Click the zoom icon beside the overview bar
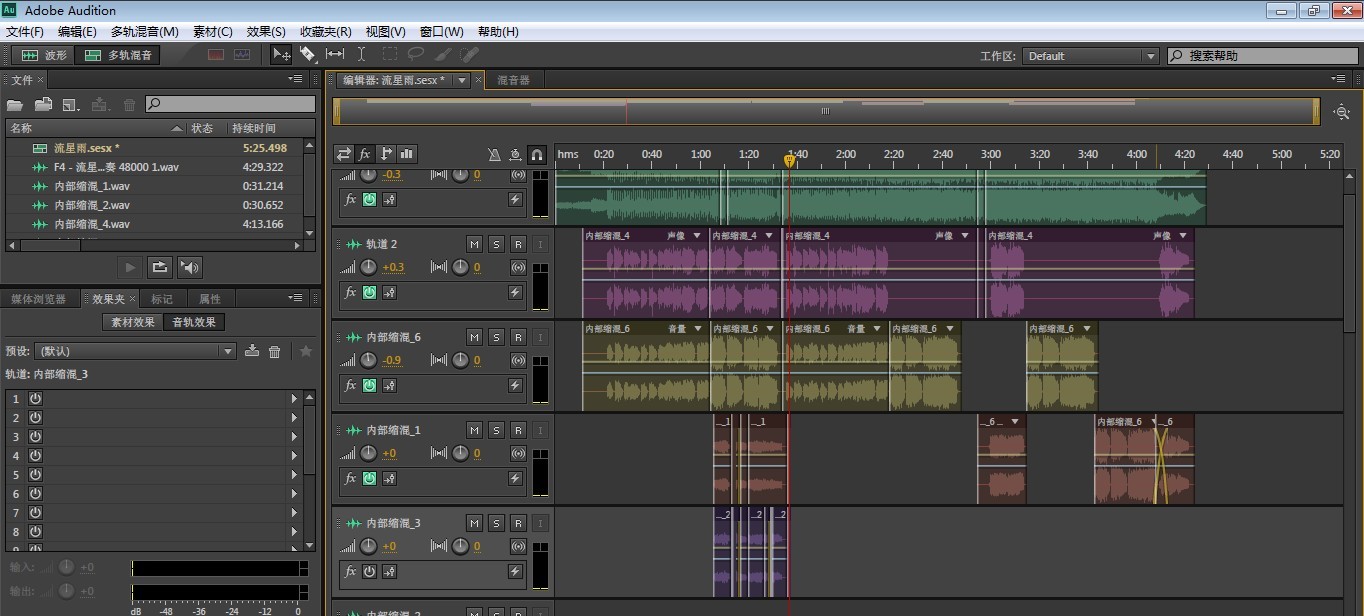1364x616 pixels. [1341, 112]
